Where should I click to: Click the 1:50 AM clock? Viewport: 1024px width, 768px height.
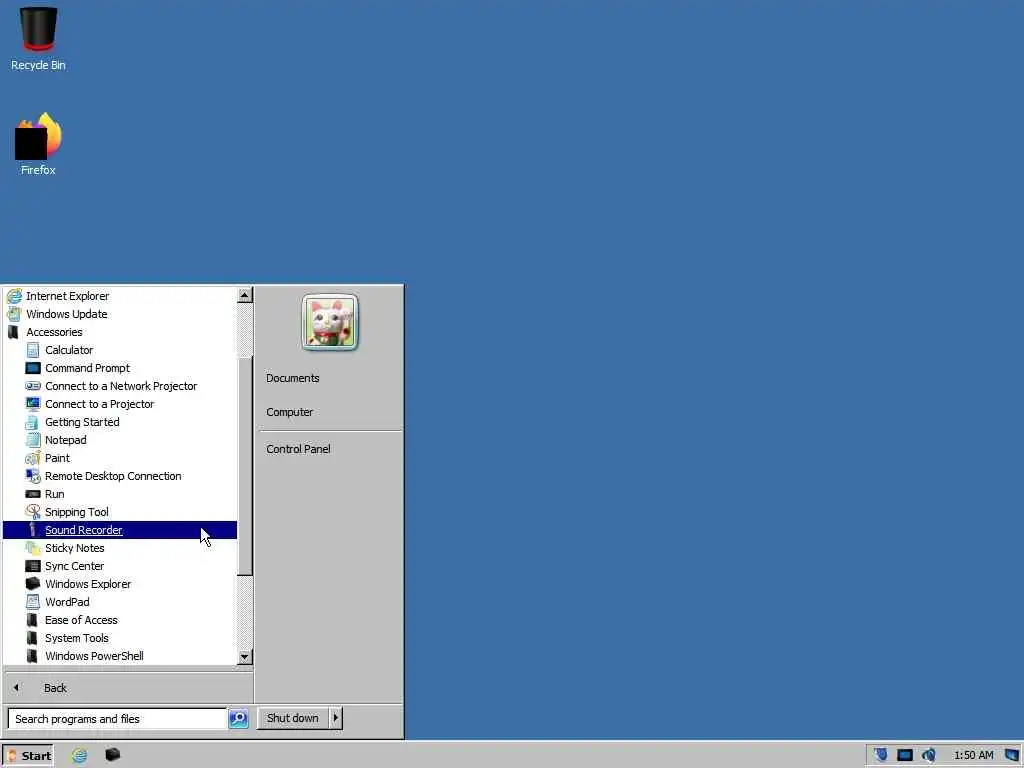pyautogui.click(x=974, y=756)
